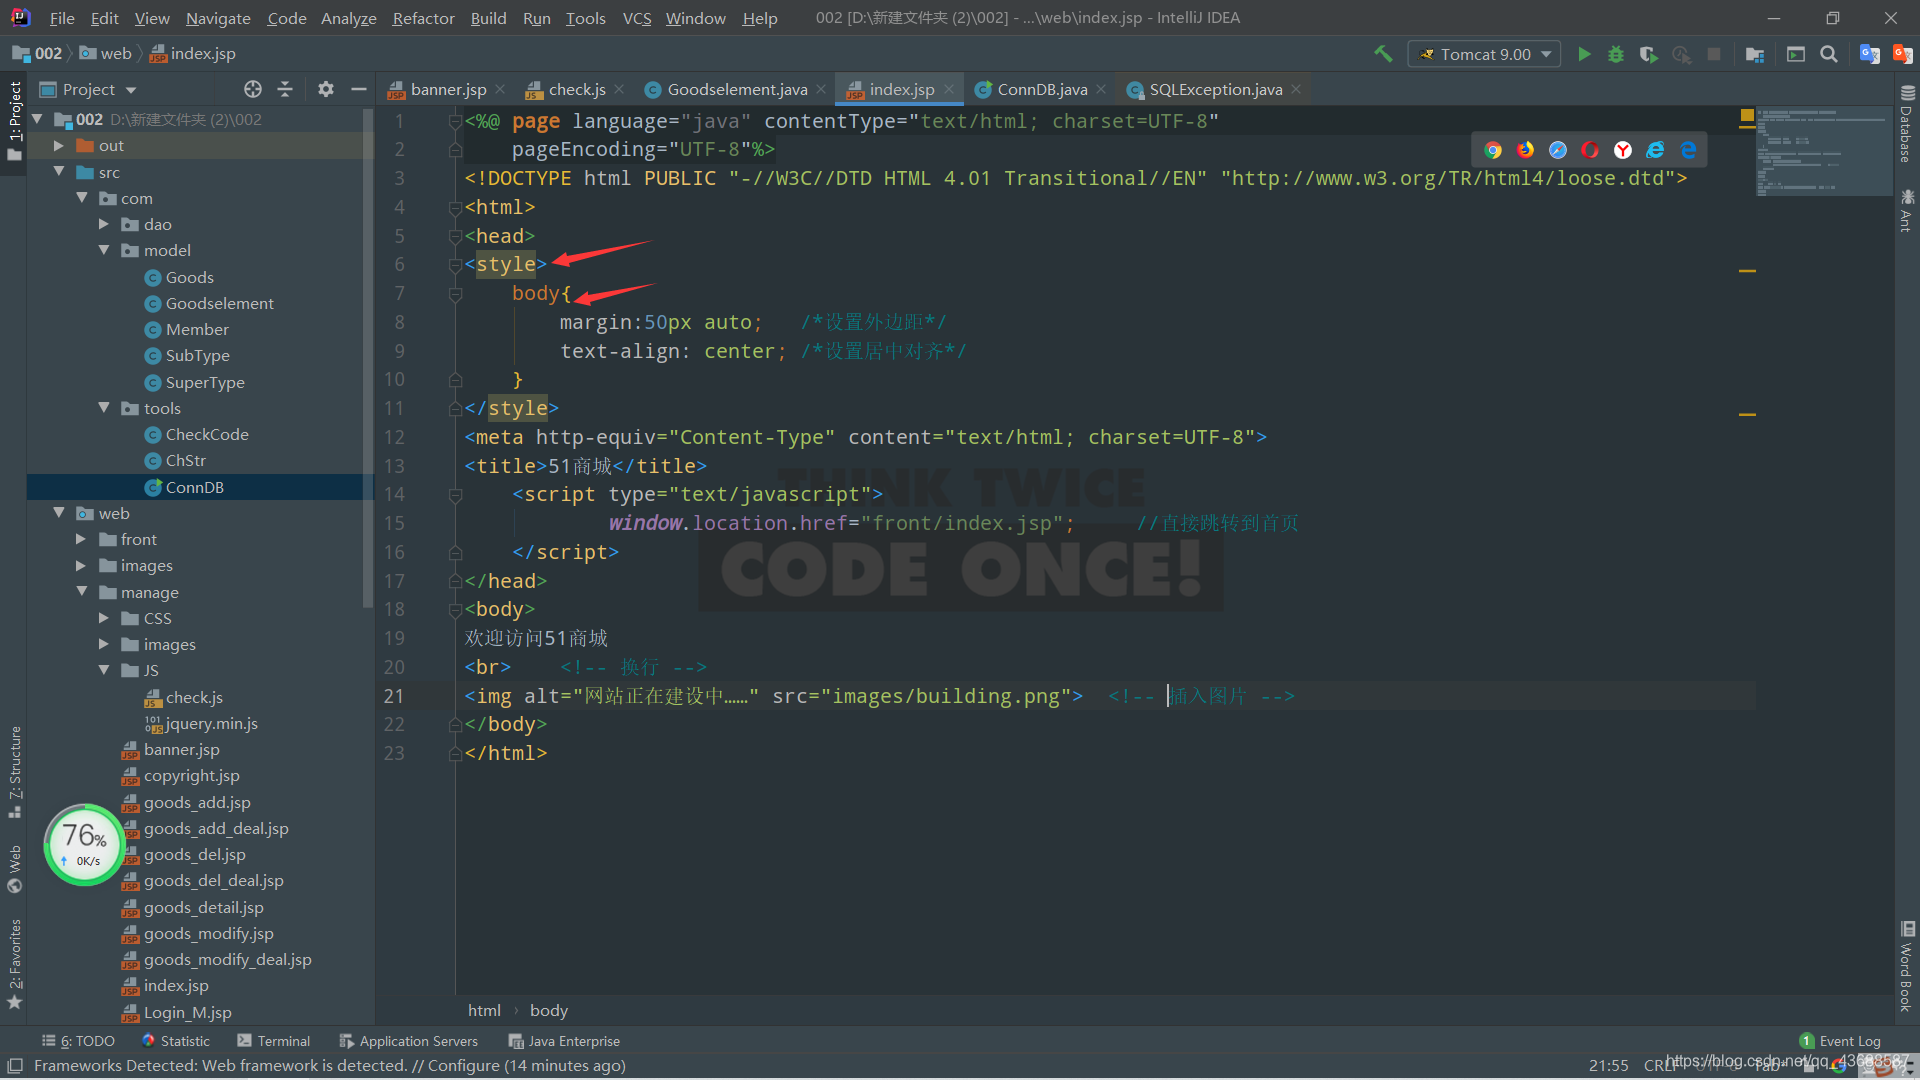
Task: Open the Web tool window
Action: pyautogui.click(x=14, y=869)
